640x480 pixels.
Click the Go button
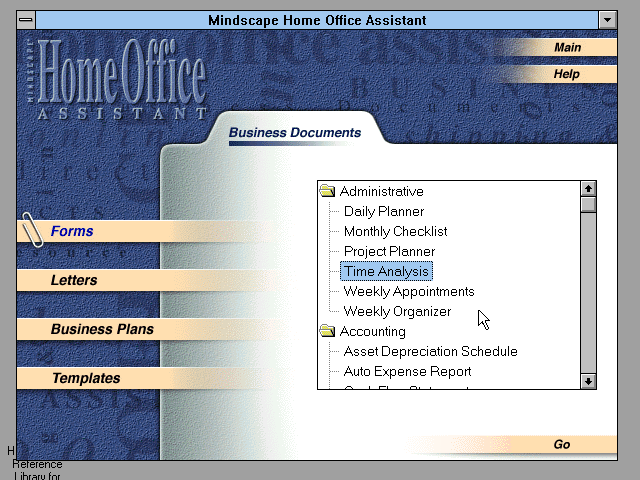562,444
